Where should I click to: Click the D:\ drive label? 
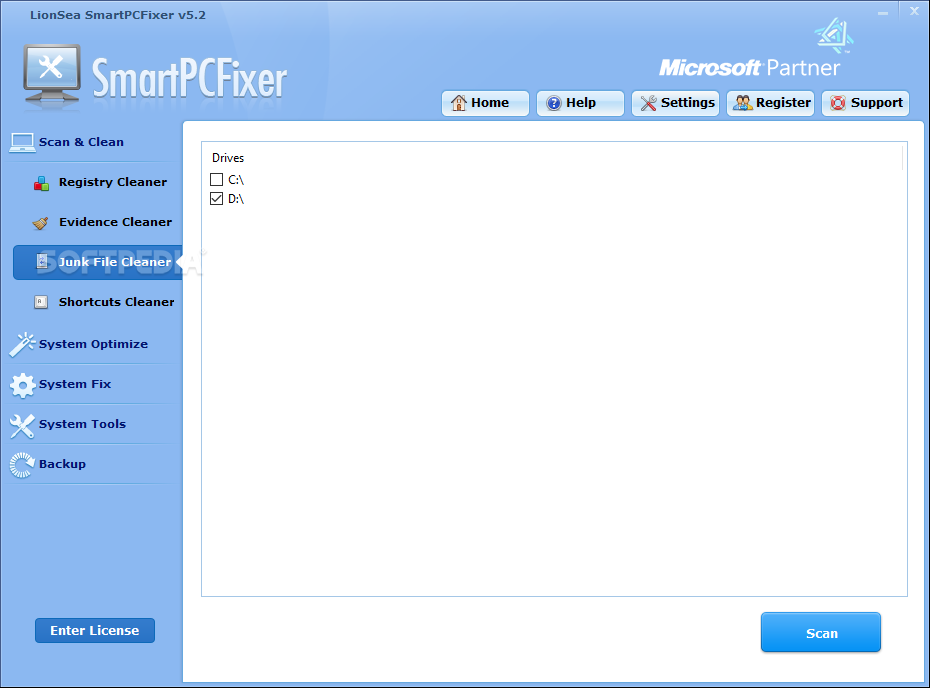pyautogui.click(x=236, y=199)
